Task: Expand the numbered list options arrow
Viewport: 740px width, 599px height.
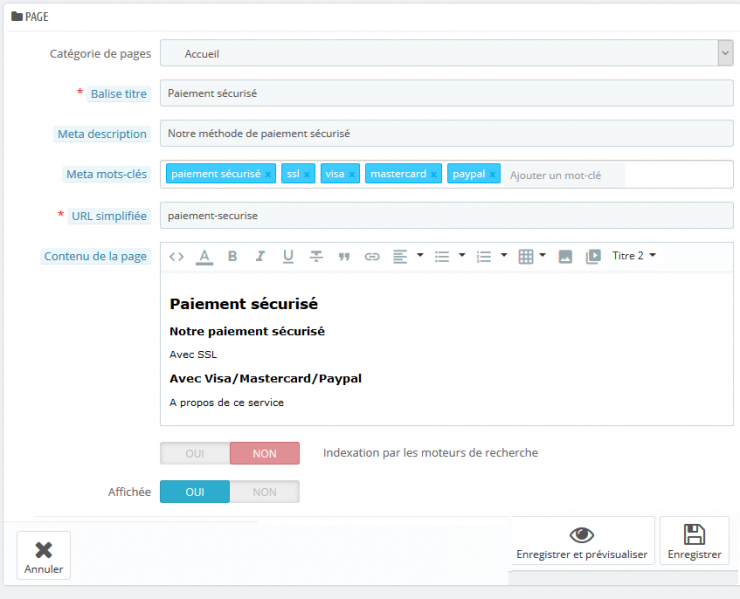Action: (504, 255)
